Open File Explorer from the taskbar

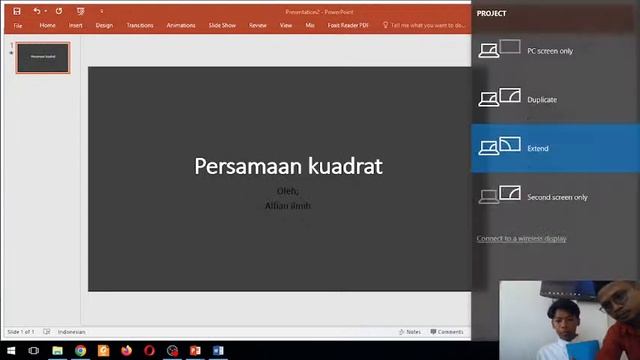pyautogui.click(x=57, y=351)
